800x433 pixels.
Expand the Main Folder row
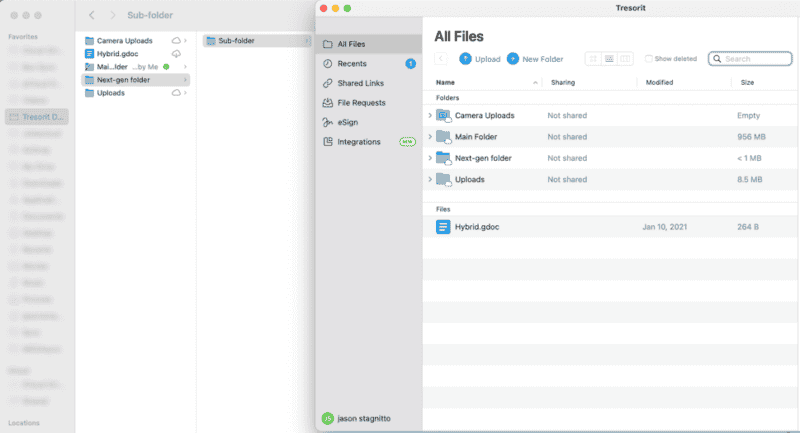tap(430, 137)
